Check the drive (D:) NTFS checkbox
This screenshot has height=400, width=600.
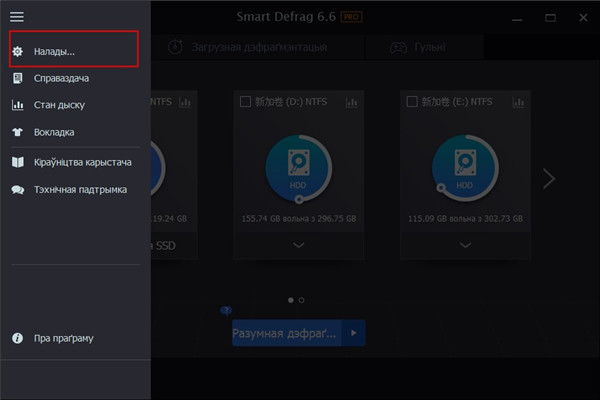(247, 101)
